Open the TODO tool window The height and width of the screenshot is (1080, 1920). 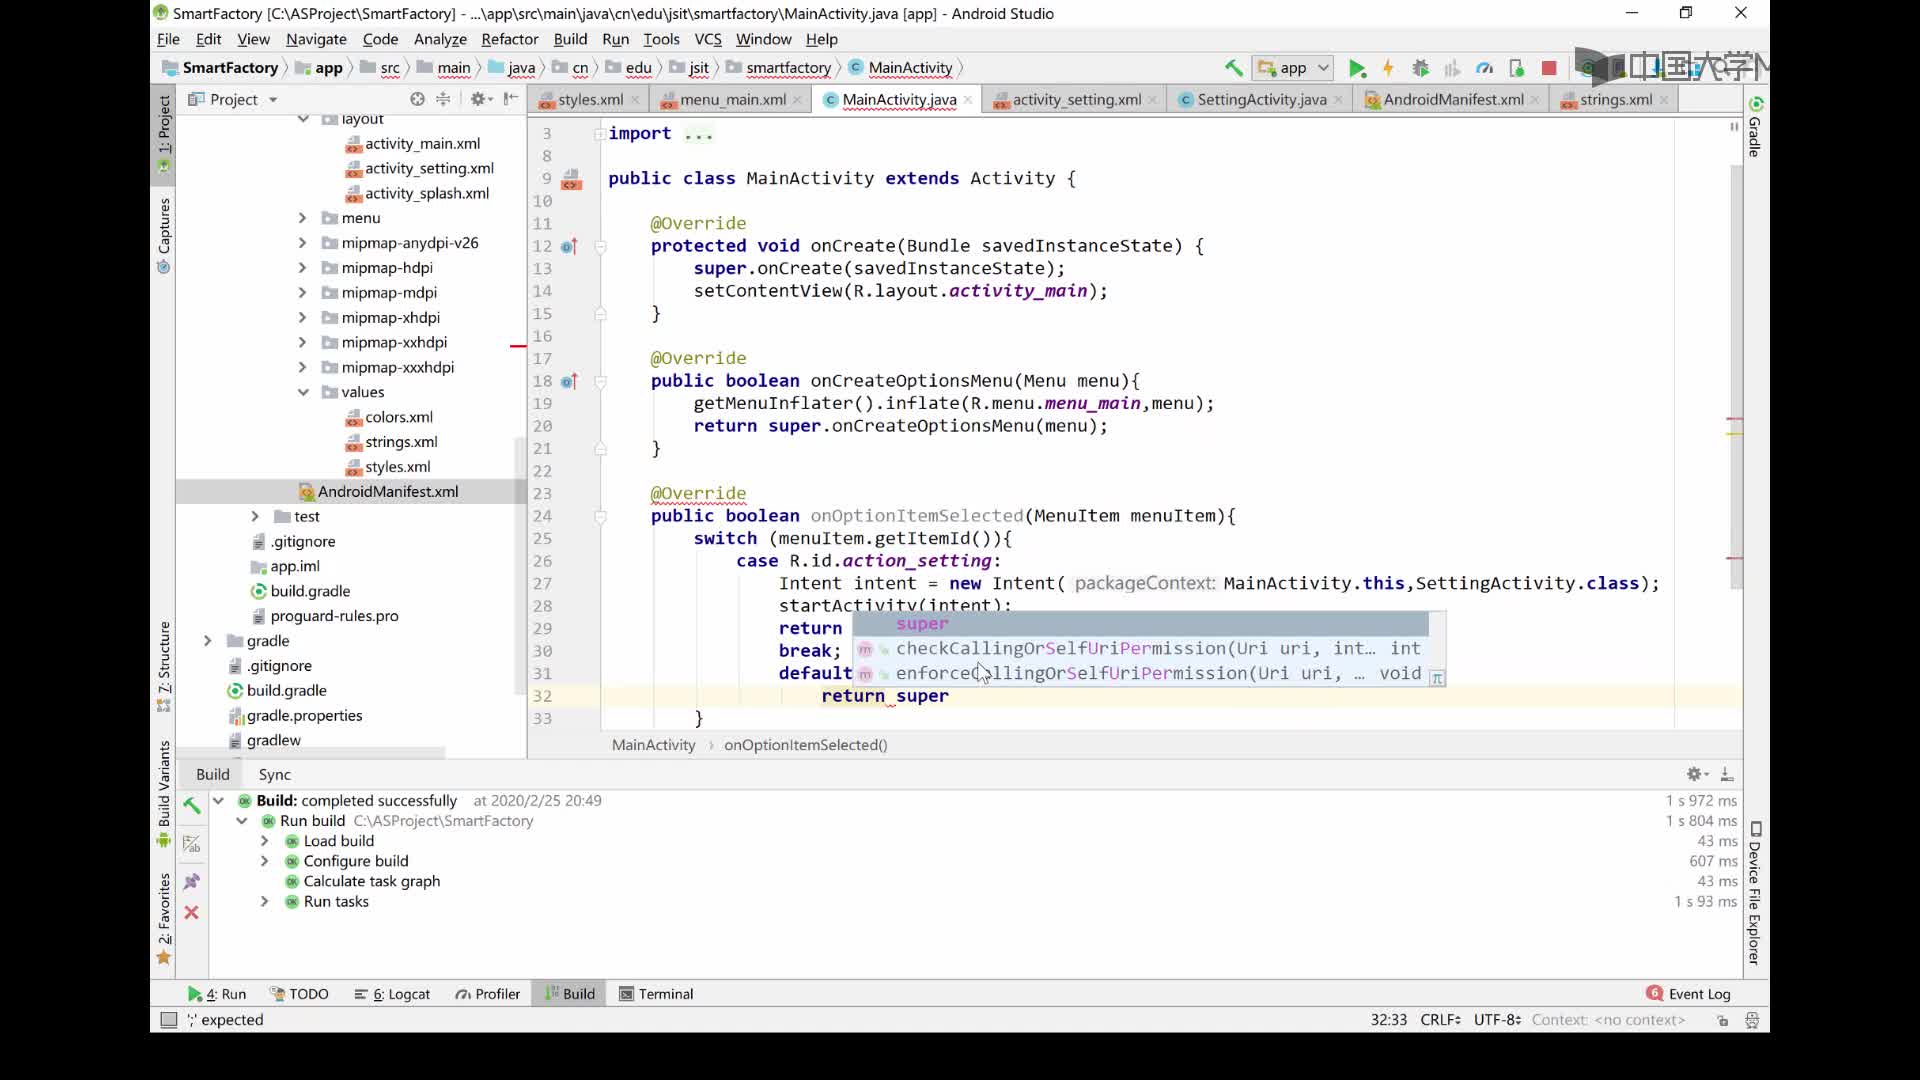click(x=299, y=994)
